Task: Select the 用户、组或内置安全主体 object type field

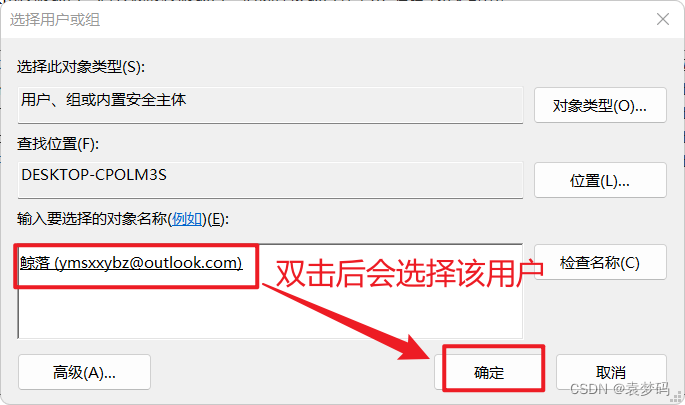Action: click(270, 105)
